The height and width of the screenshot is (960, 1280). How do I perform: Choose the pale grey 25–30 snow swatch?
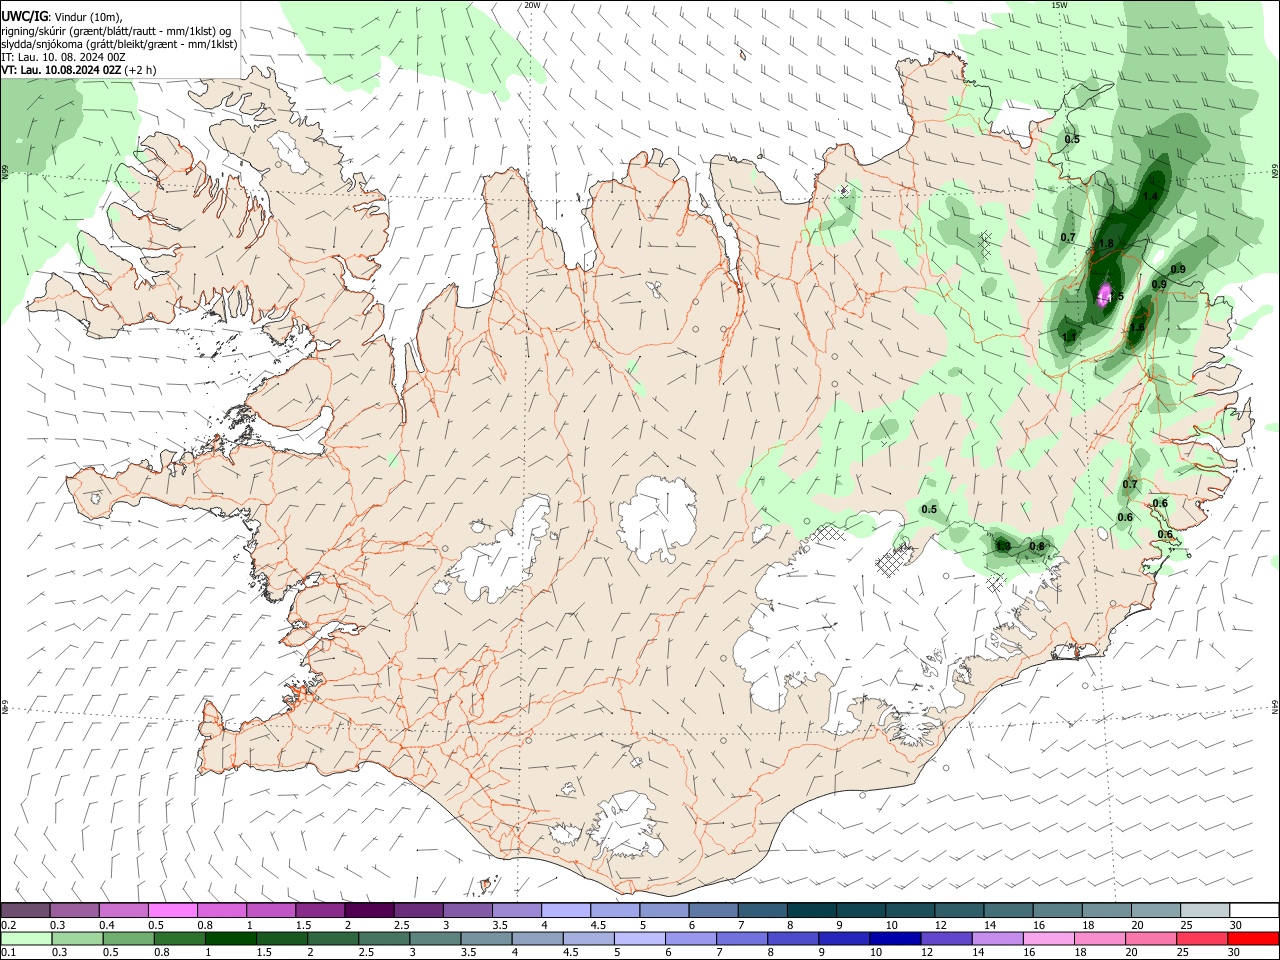1204,910
